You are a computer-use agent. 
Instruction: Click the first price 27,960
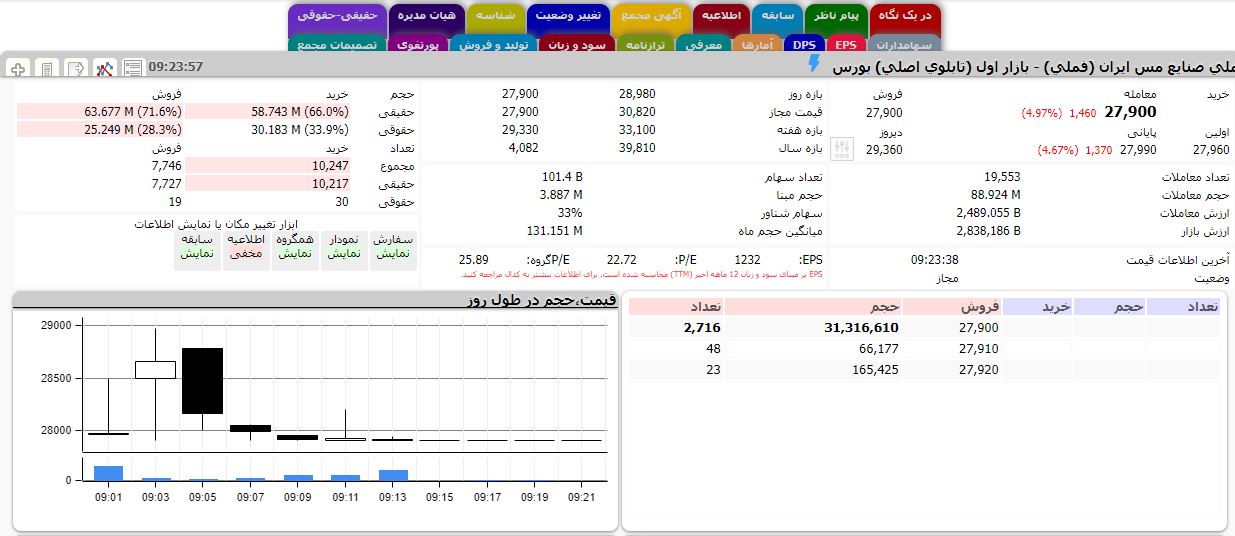pos(1211,150)
